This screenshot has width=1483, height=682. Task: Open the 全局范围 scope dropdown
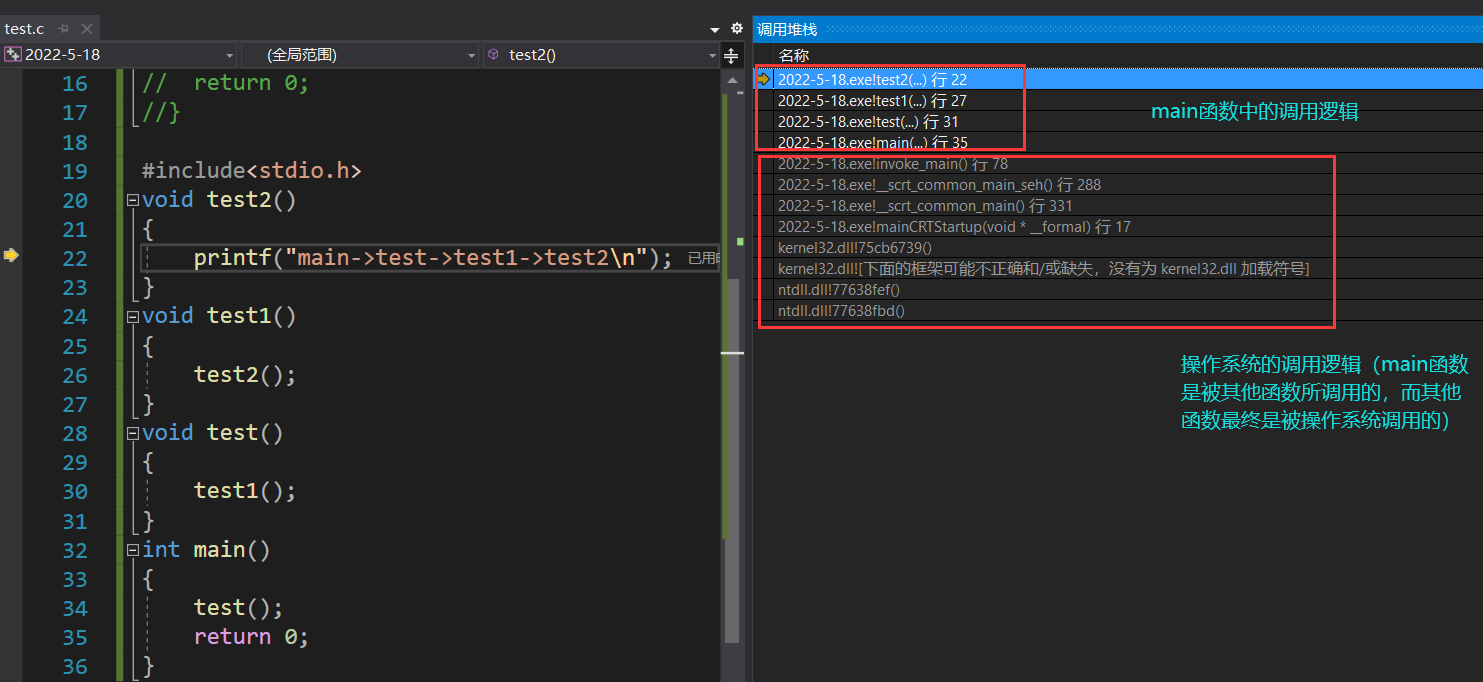(472, 55)
